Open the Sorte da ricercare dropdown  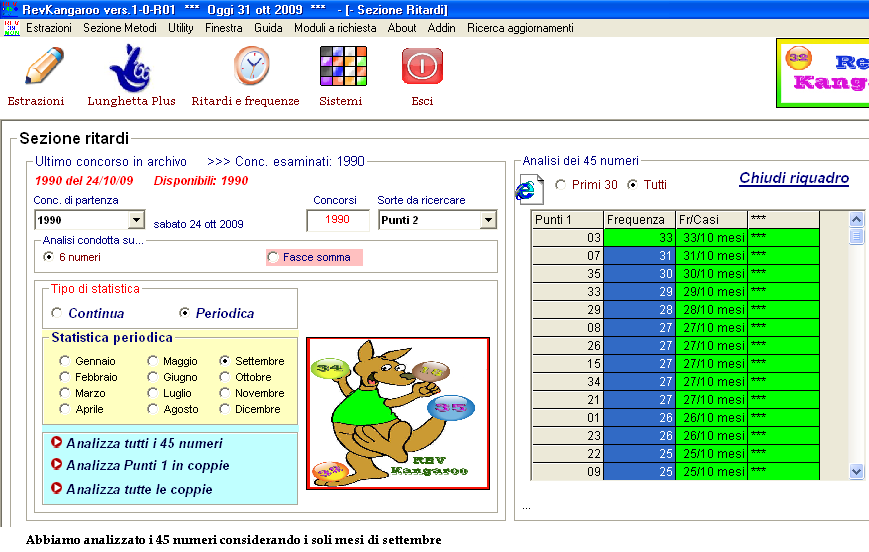pos(488,220)
